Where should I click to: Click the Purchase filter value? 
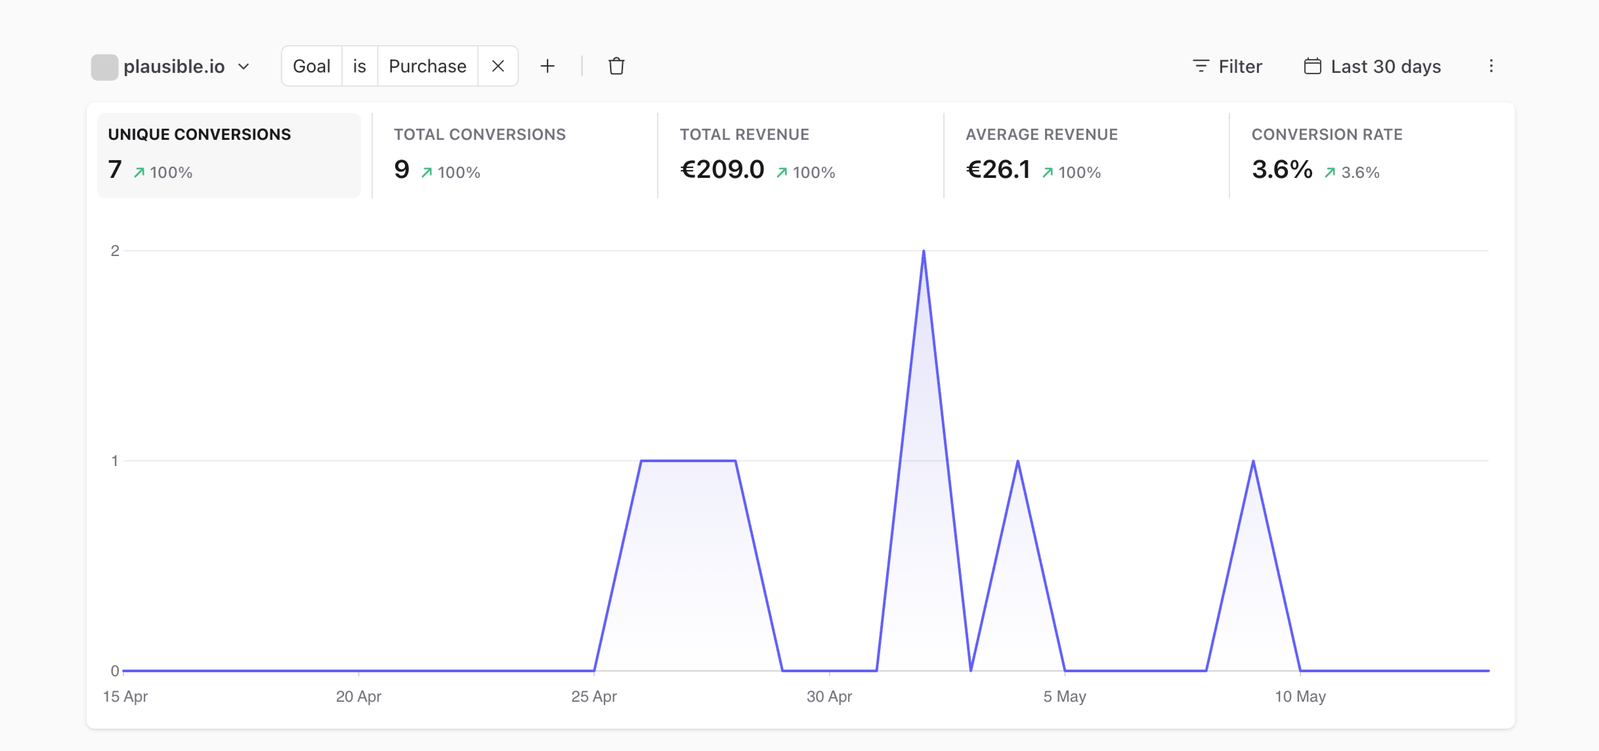point(428,66)
